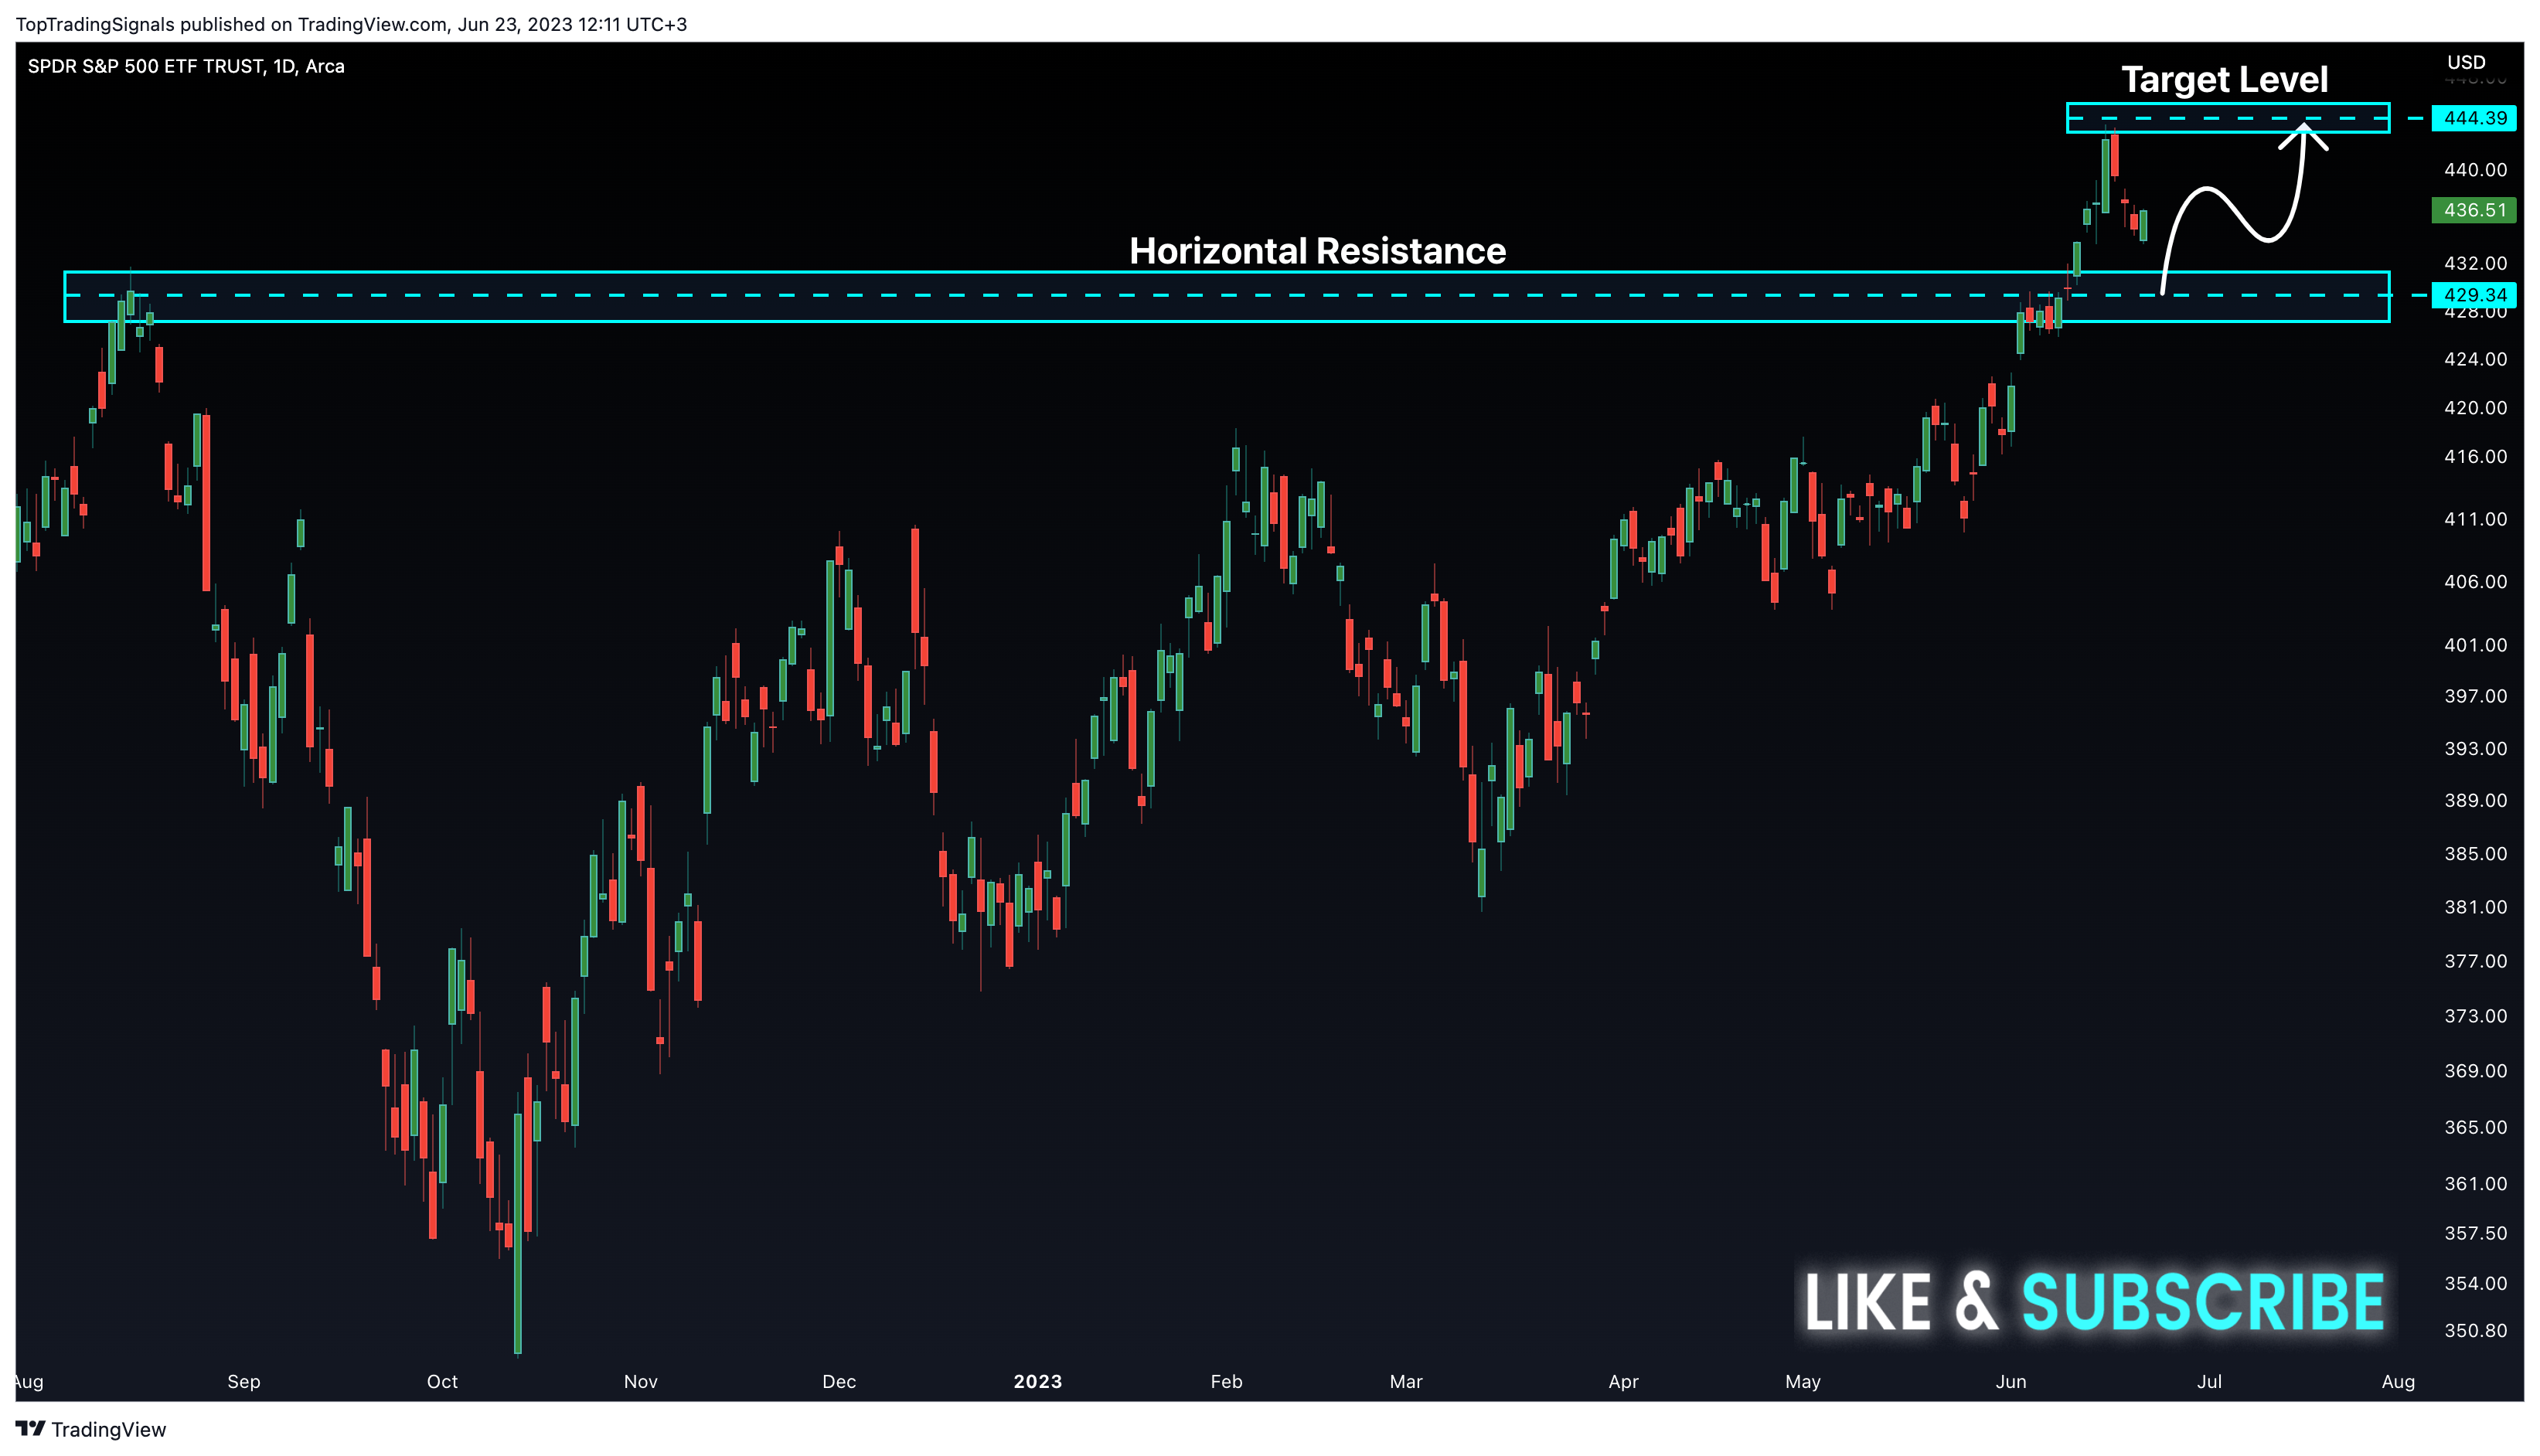2540x1456 pixels.
Task: Click the green 436.51 current price label
Action: (x=2474, y=210)
